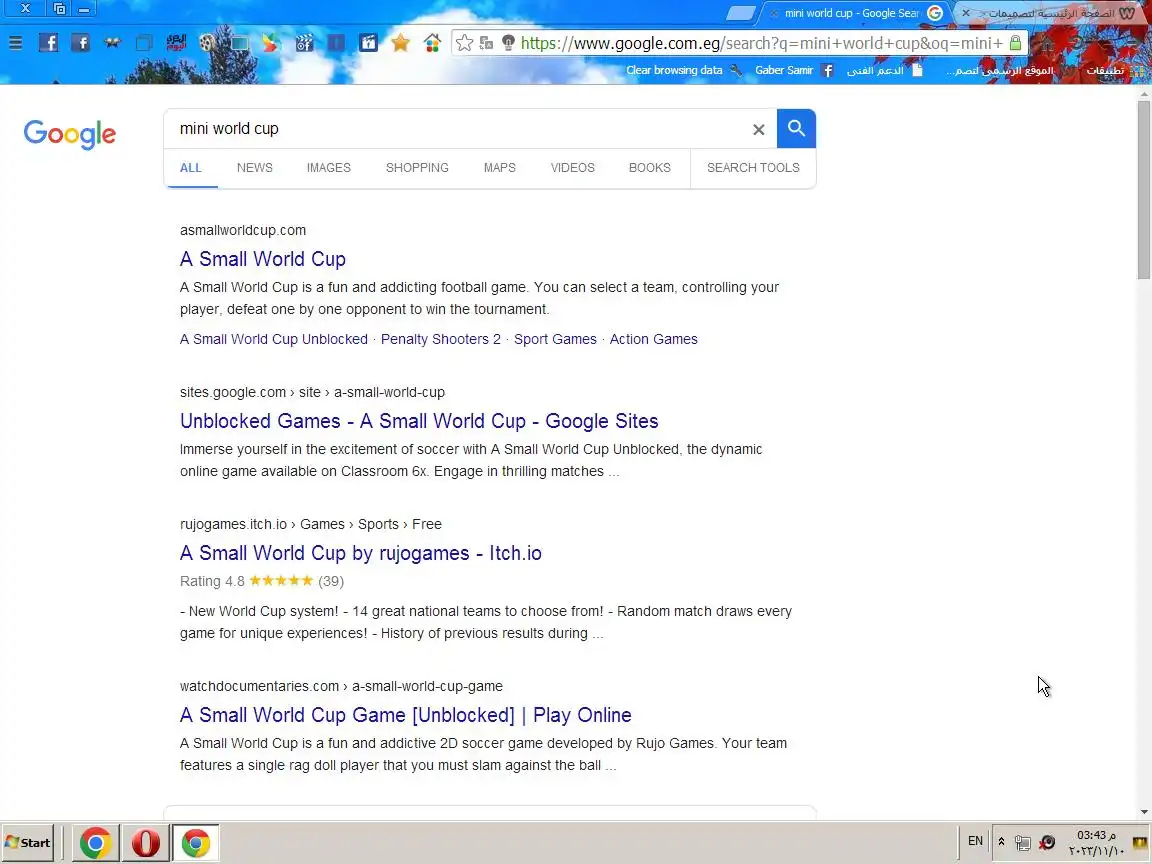Click the lightbulb icon in address bar
The image size is (1152, 864).
508,43
